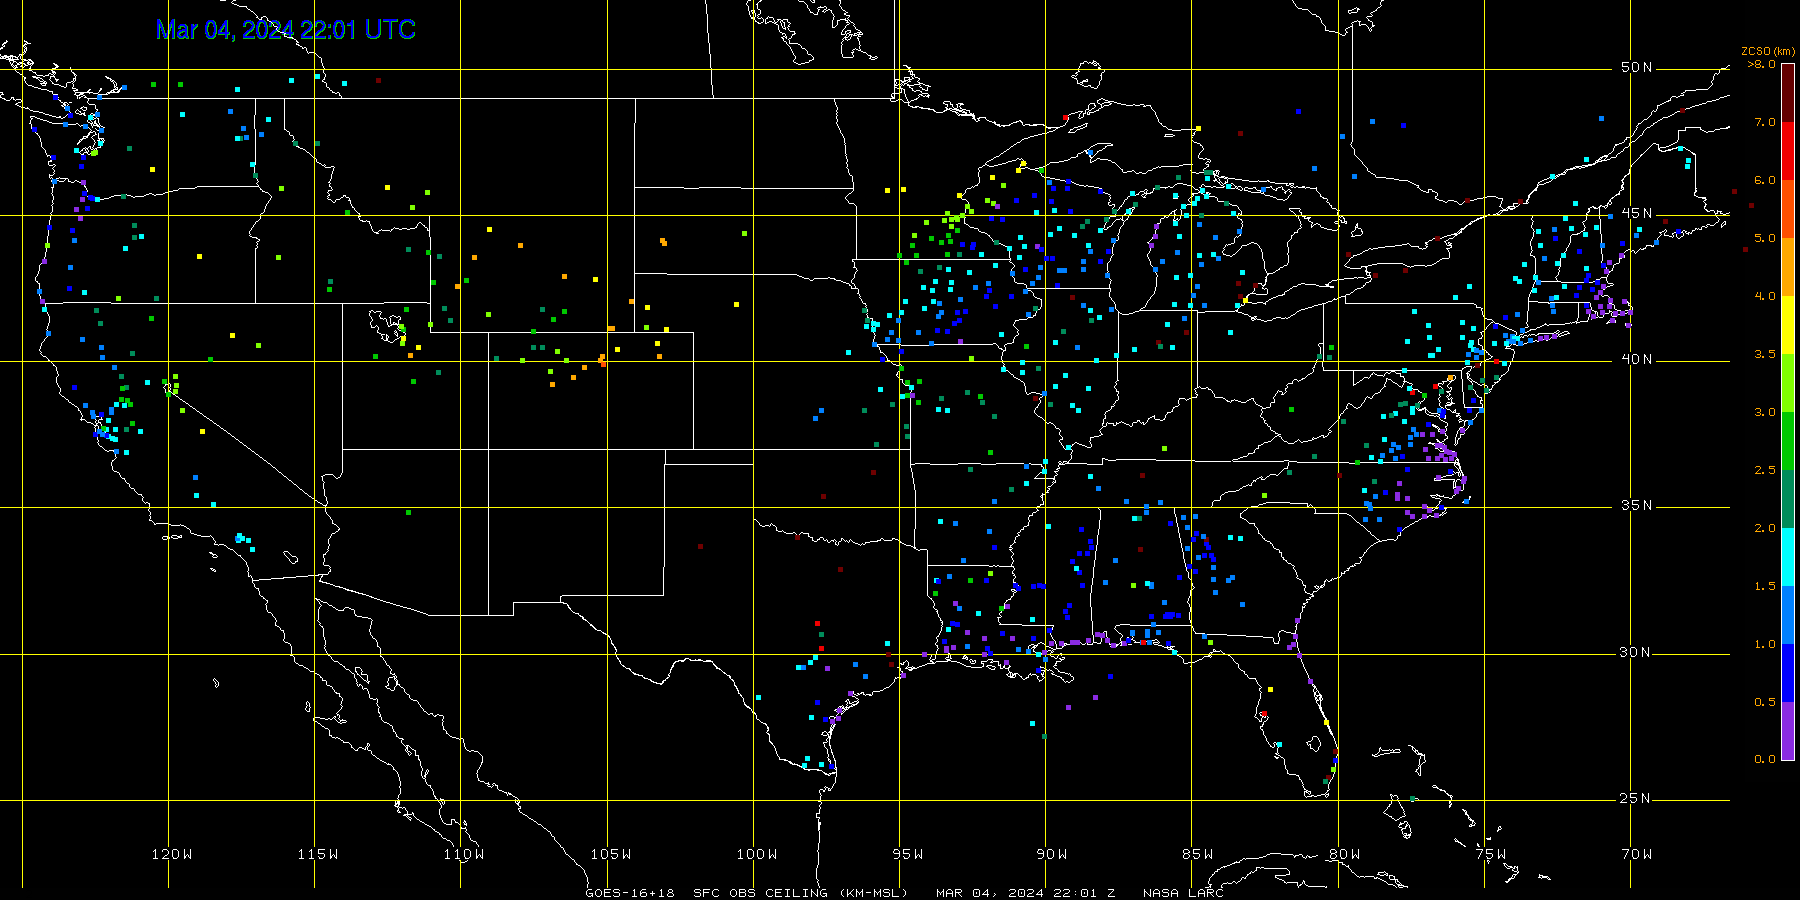Click the "90 W" longitude label
This screenshot has width=1800, height=900.
(1052, 854)
